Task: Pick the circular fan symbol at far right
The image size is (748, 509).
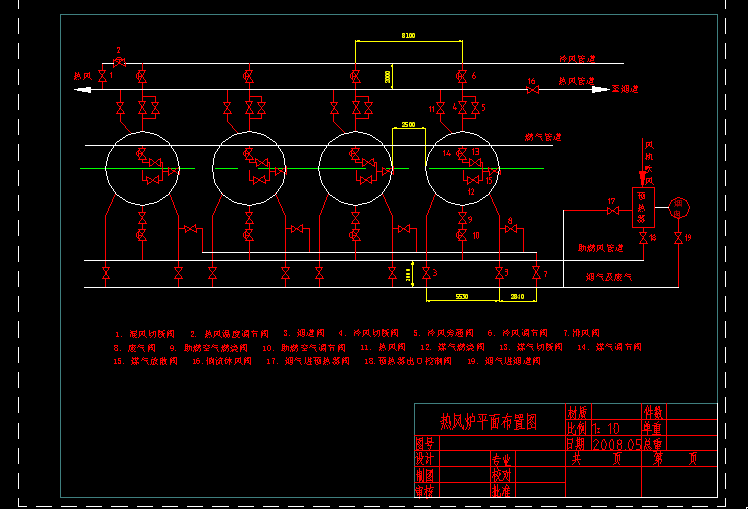Action: [x=680, y=208]
